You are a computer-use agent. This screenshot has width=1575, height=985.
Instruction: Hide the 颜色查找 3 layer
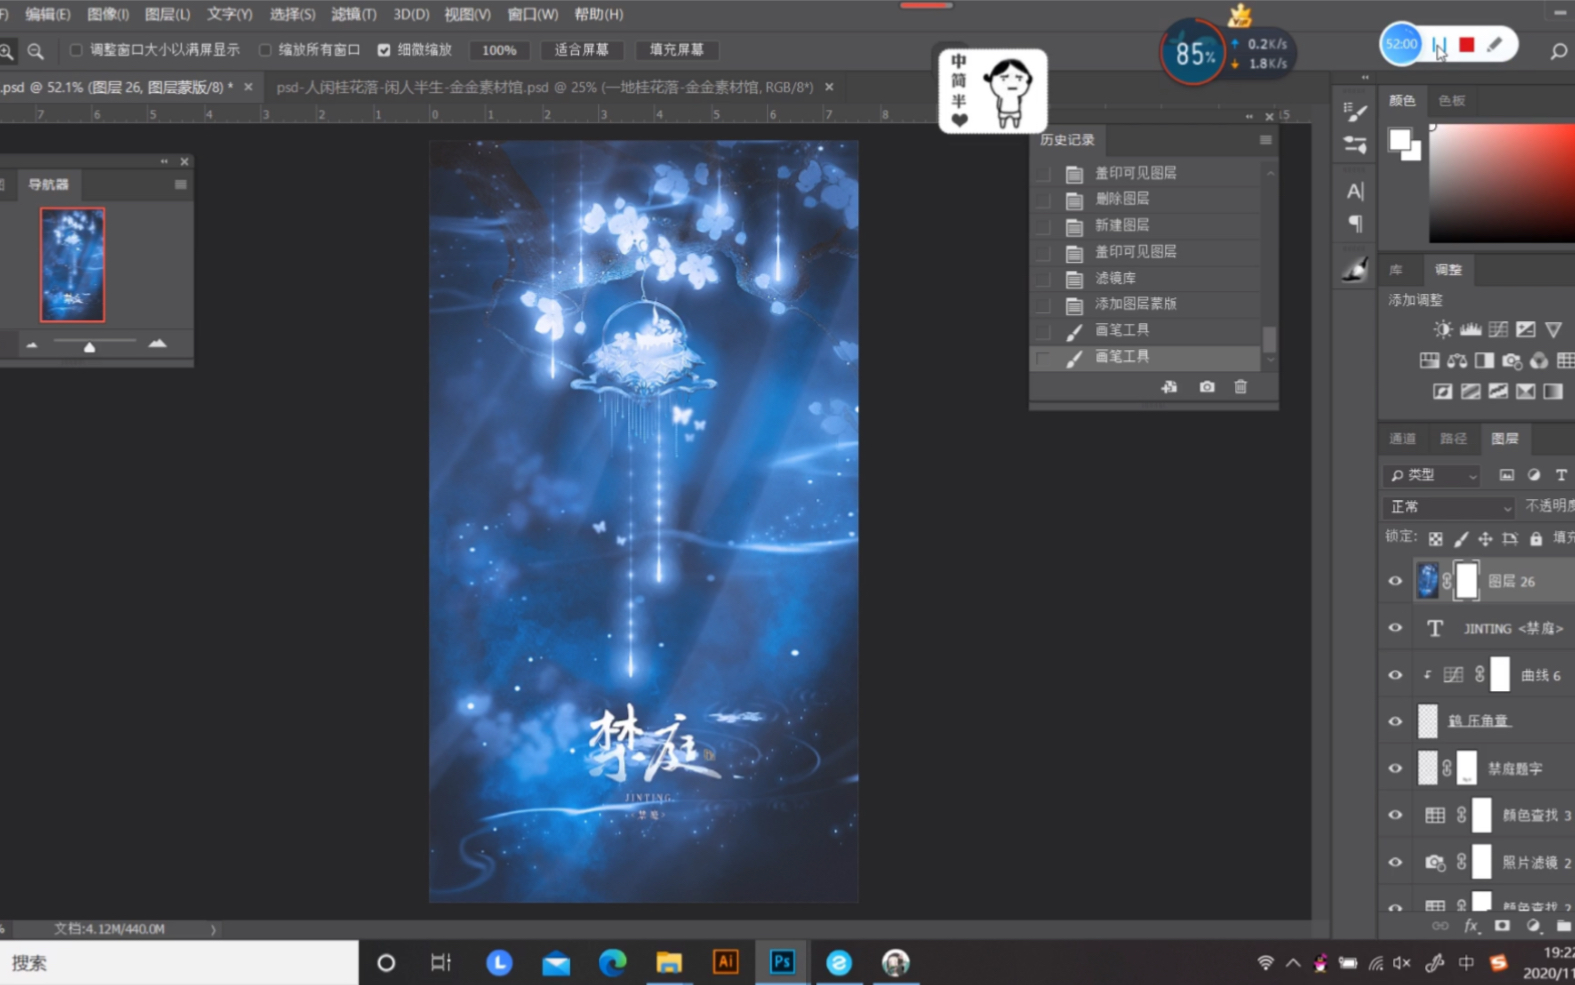(x=1395, y=815)
